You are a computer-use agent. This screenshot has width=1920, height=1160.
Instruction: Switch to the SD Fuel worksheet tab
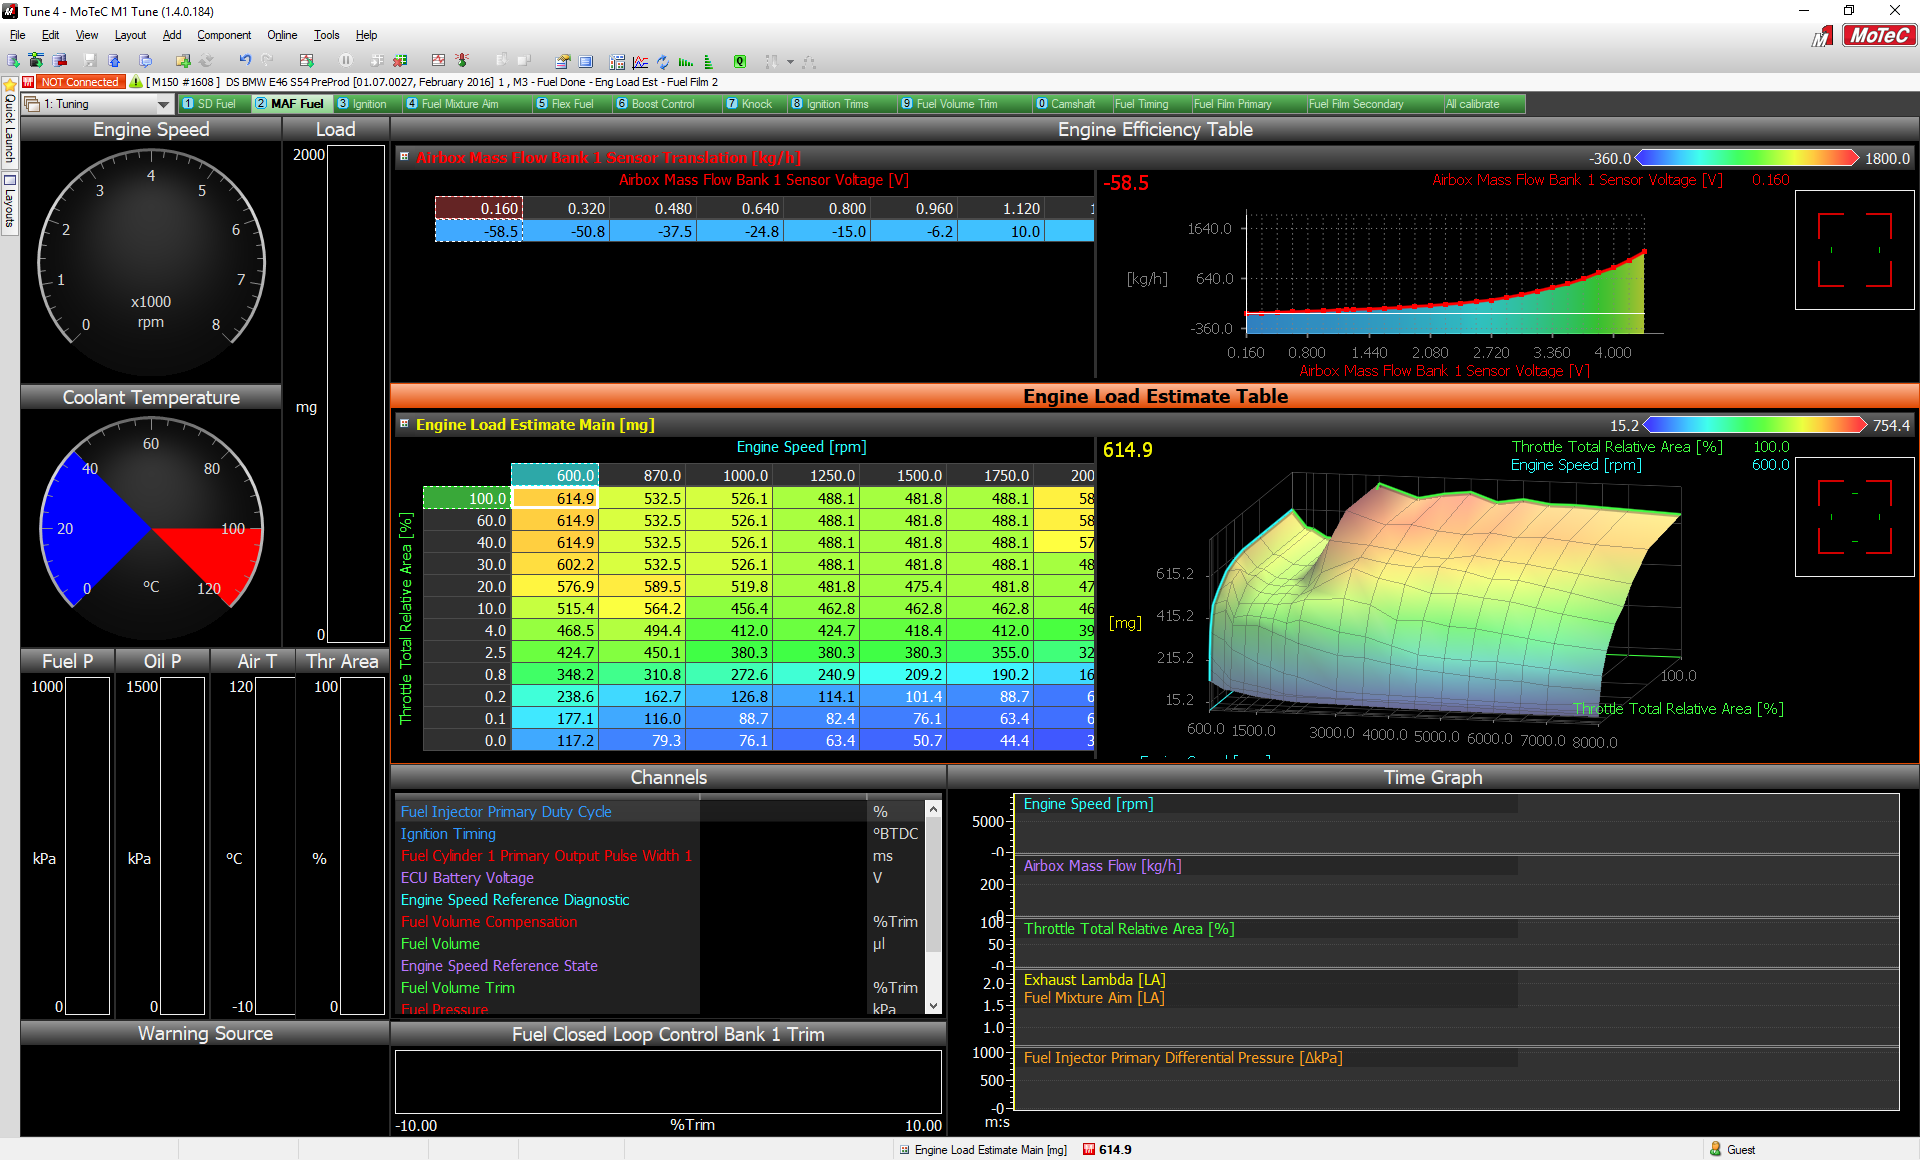215,104
